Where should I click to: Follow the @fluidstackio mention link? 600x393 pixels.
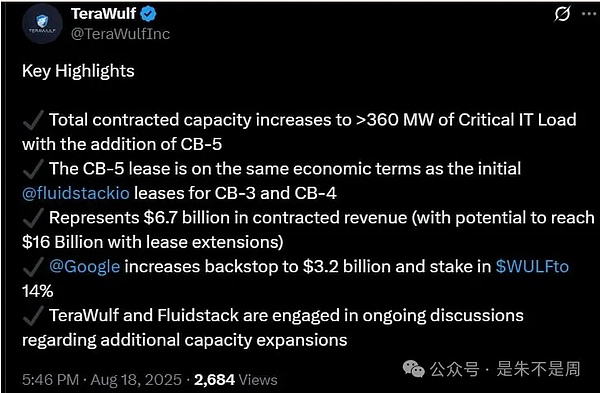[76, 193]
